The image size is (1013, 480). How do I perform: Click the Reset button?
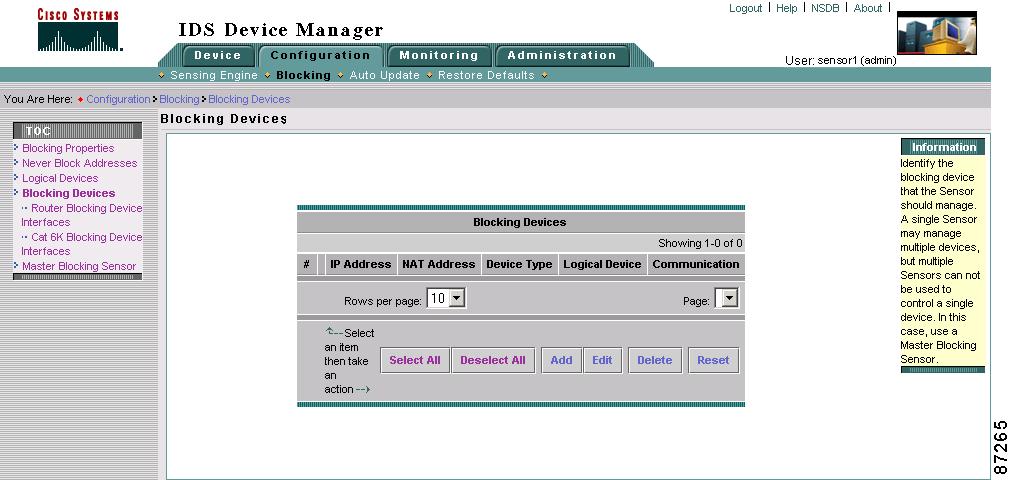coord(713,360)
